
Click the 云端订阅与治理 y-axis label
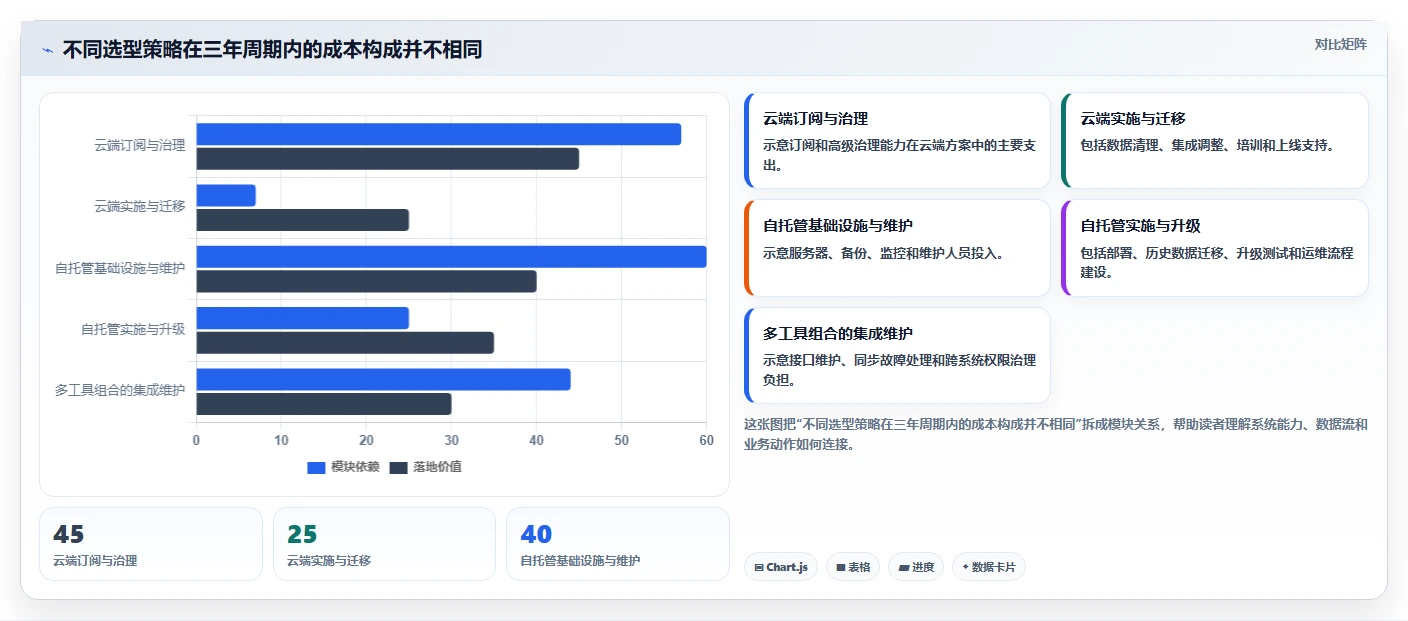tap(140, 146)
